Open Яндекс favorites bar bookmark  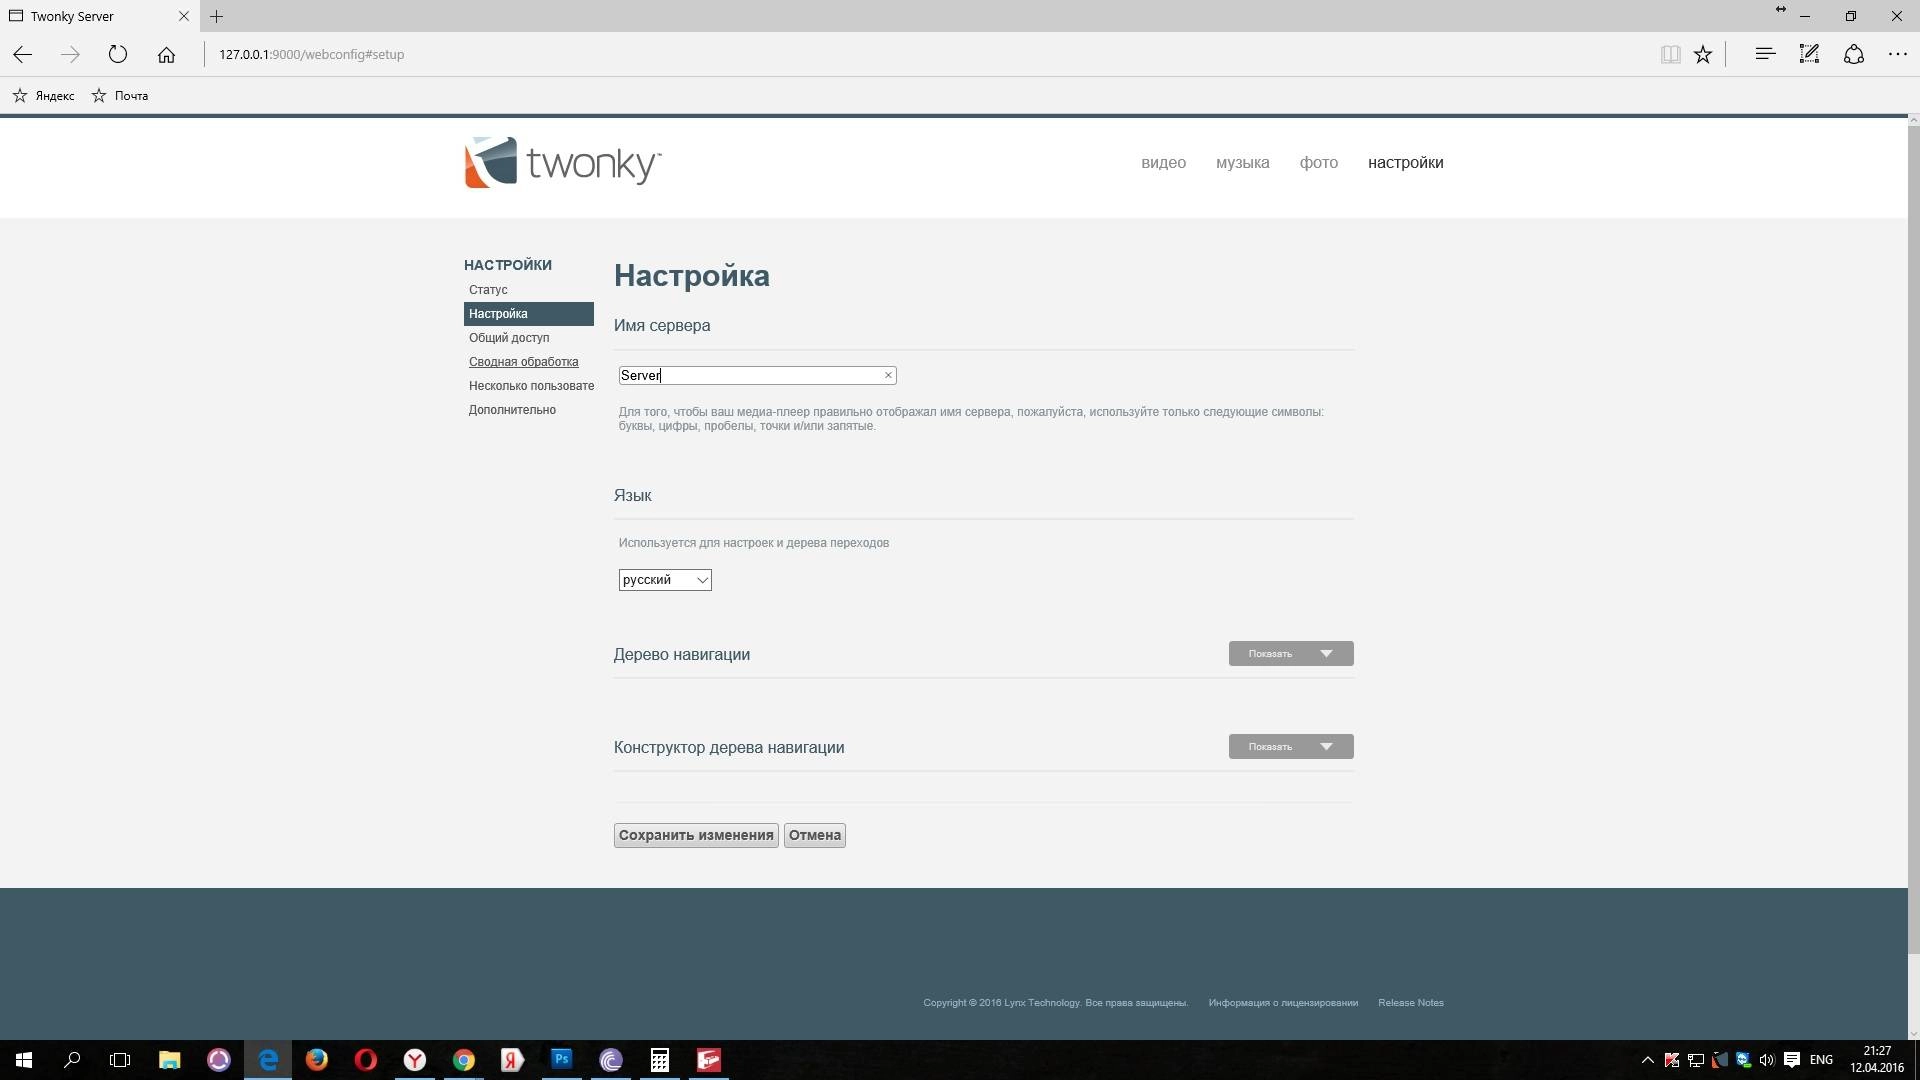44,96
